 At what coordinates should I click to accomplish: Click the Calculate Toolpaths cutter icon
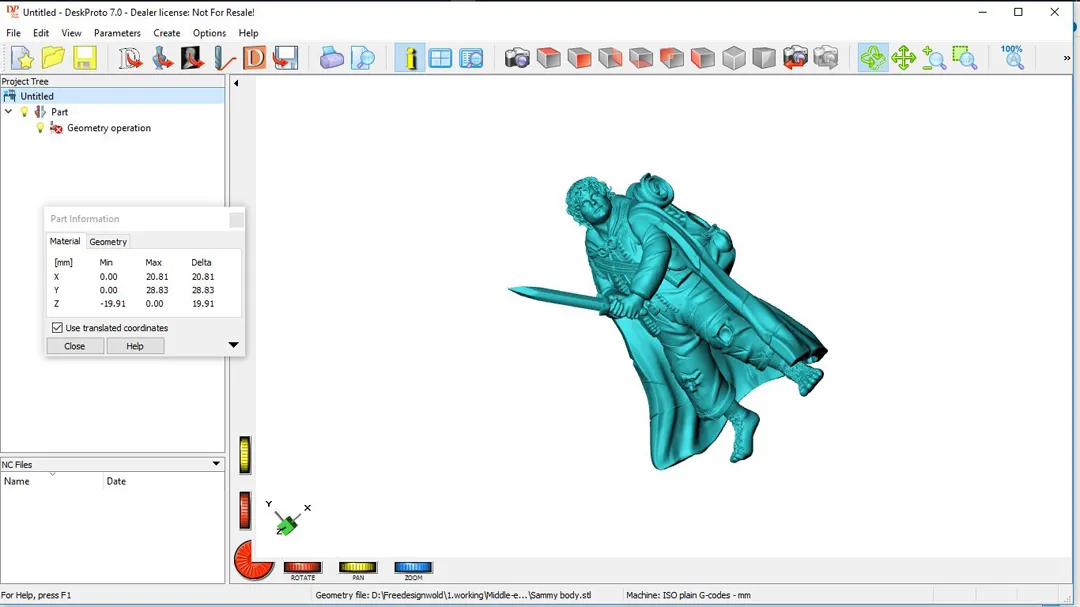tap(223, 58)
